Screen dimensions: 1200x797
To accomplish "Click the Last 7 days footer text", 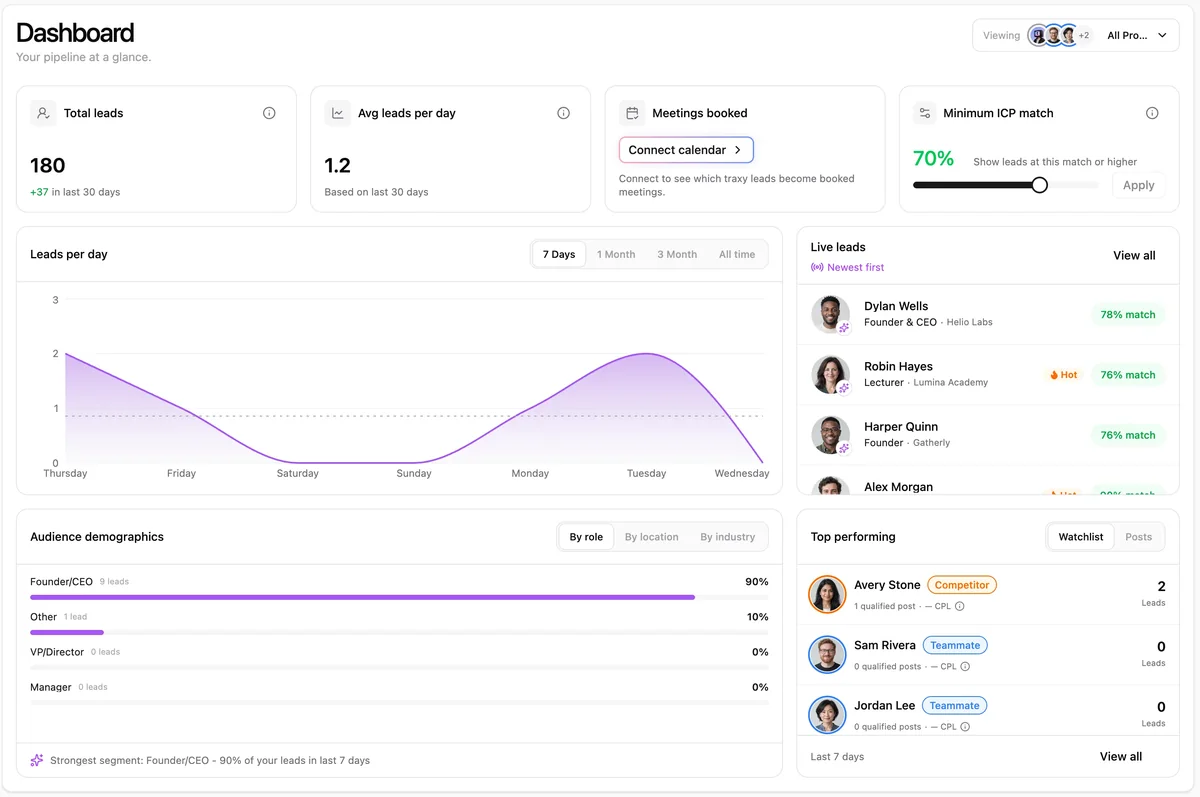I will pos(837,757).
